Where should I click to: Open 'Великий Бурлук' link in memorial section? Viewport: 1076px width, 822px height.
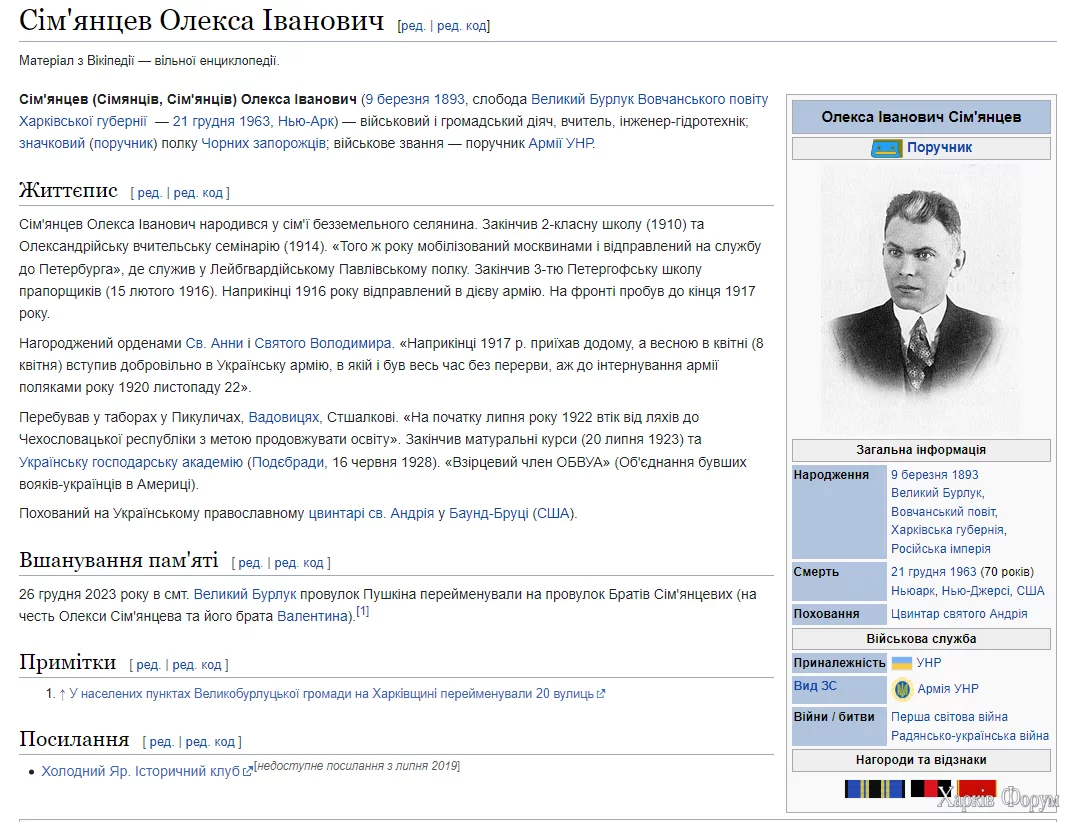pos(245,594)
